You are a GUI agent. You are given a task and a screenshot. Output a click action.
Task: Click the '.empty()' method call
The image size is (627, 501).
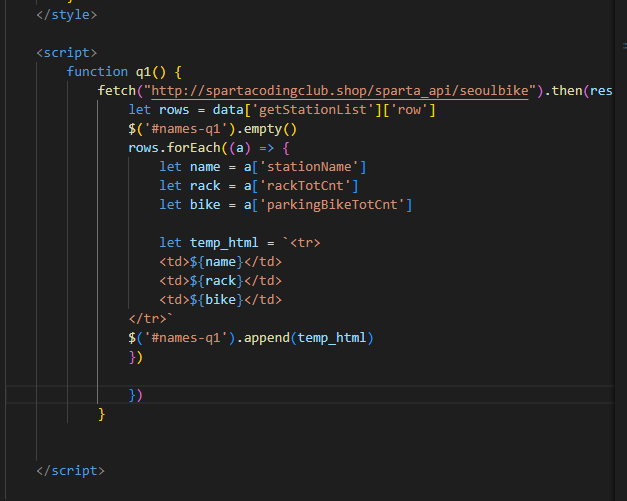tap(267, 129)
